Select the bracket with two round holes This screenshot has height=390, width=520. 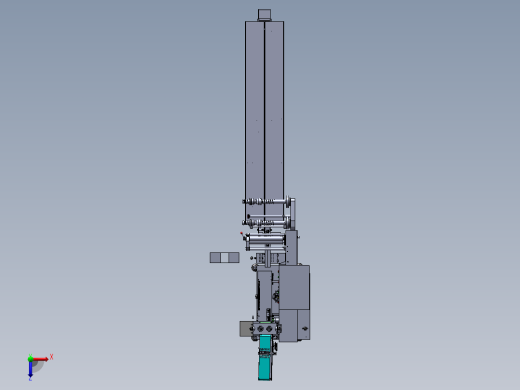tap(265, 329)
